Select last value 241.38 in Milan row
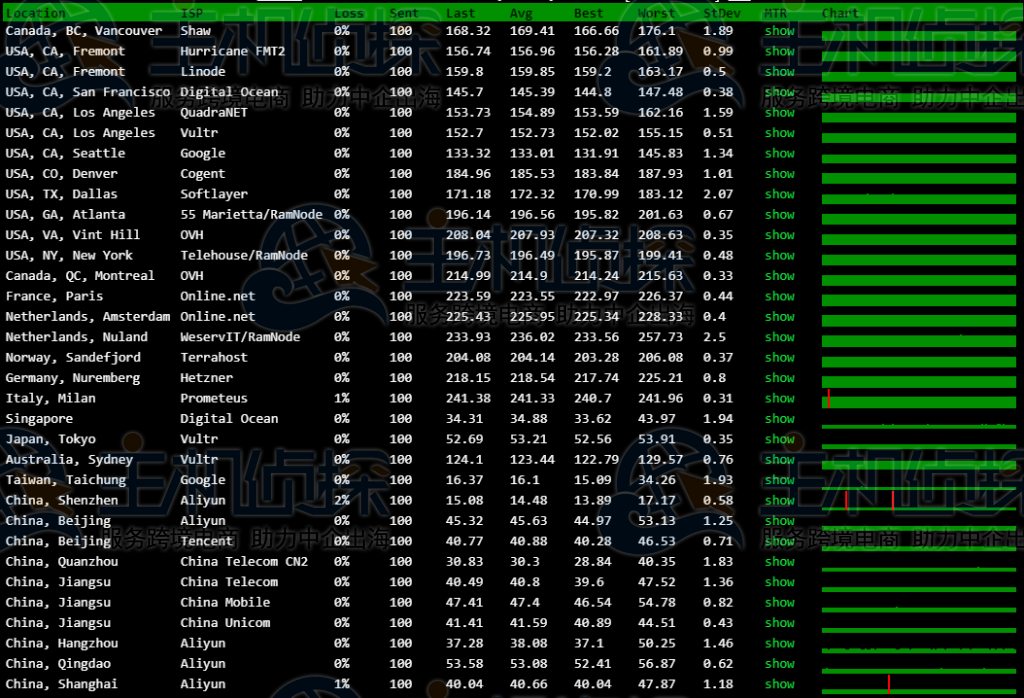The height and width of the screenshot is (698, 1024). 468,398
